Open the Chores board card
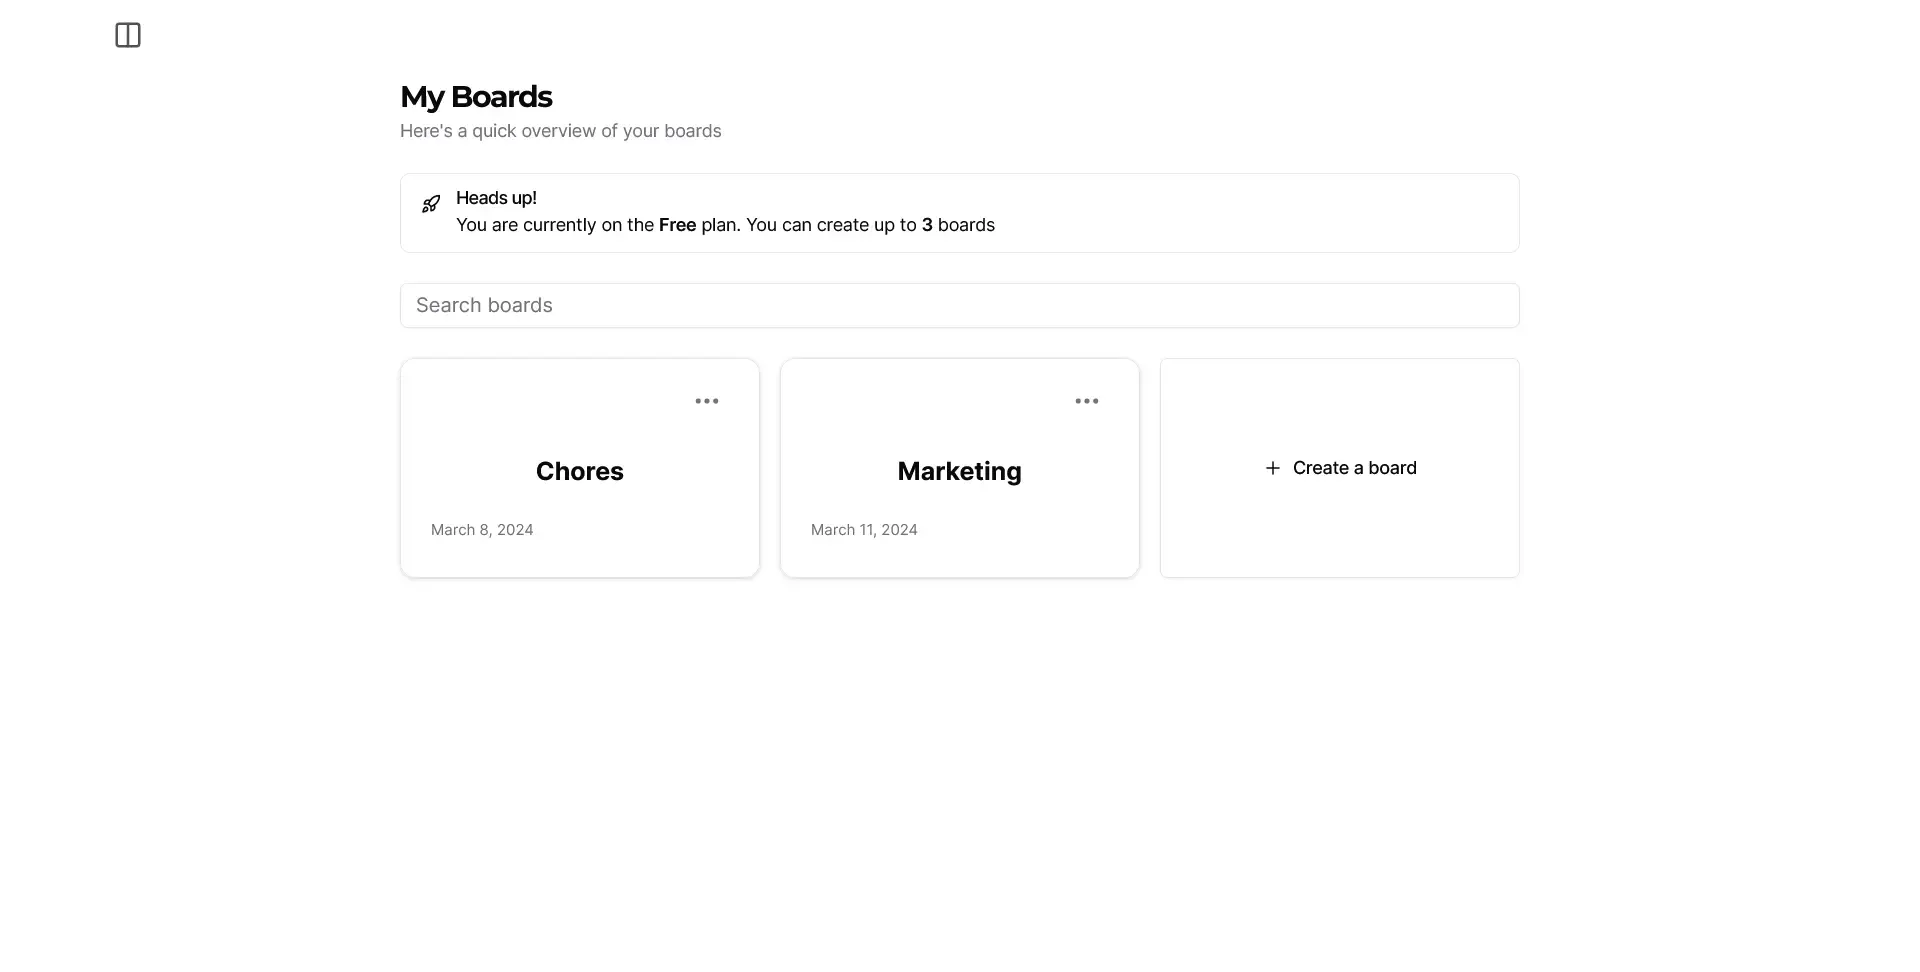This screenshot has height=972, width=1920. [x=580, y=468]
